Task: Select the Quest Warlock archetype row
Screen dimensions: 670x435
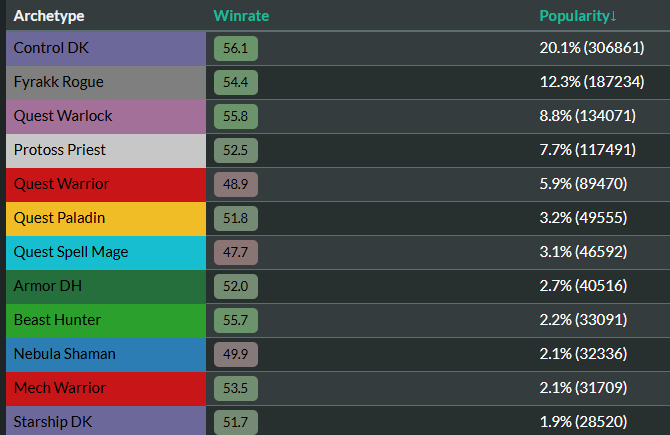Action: pyautogui.click(x=62, y=116)
